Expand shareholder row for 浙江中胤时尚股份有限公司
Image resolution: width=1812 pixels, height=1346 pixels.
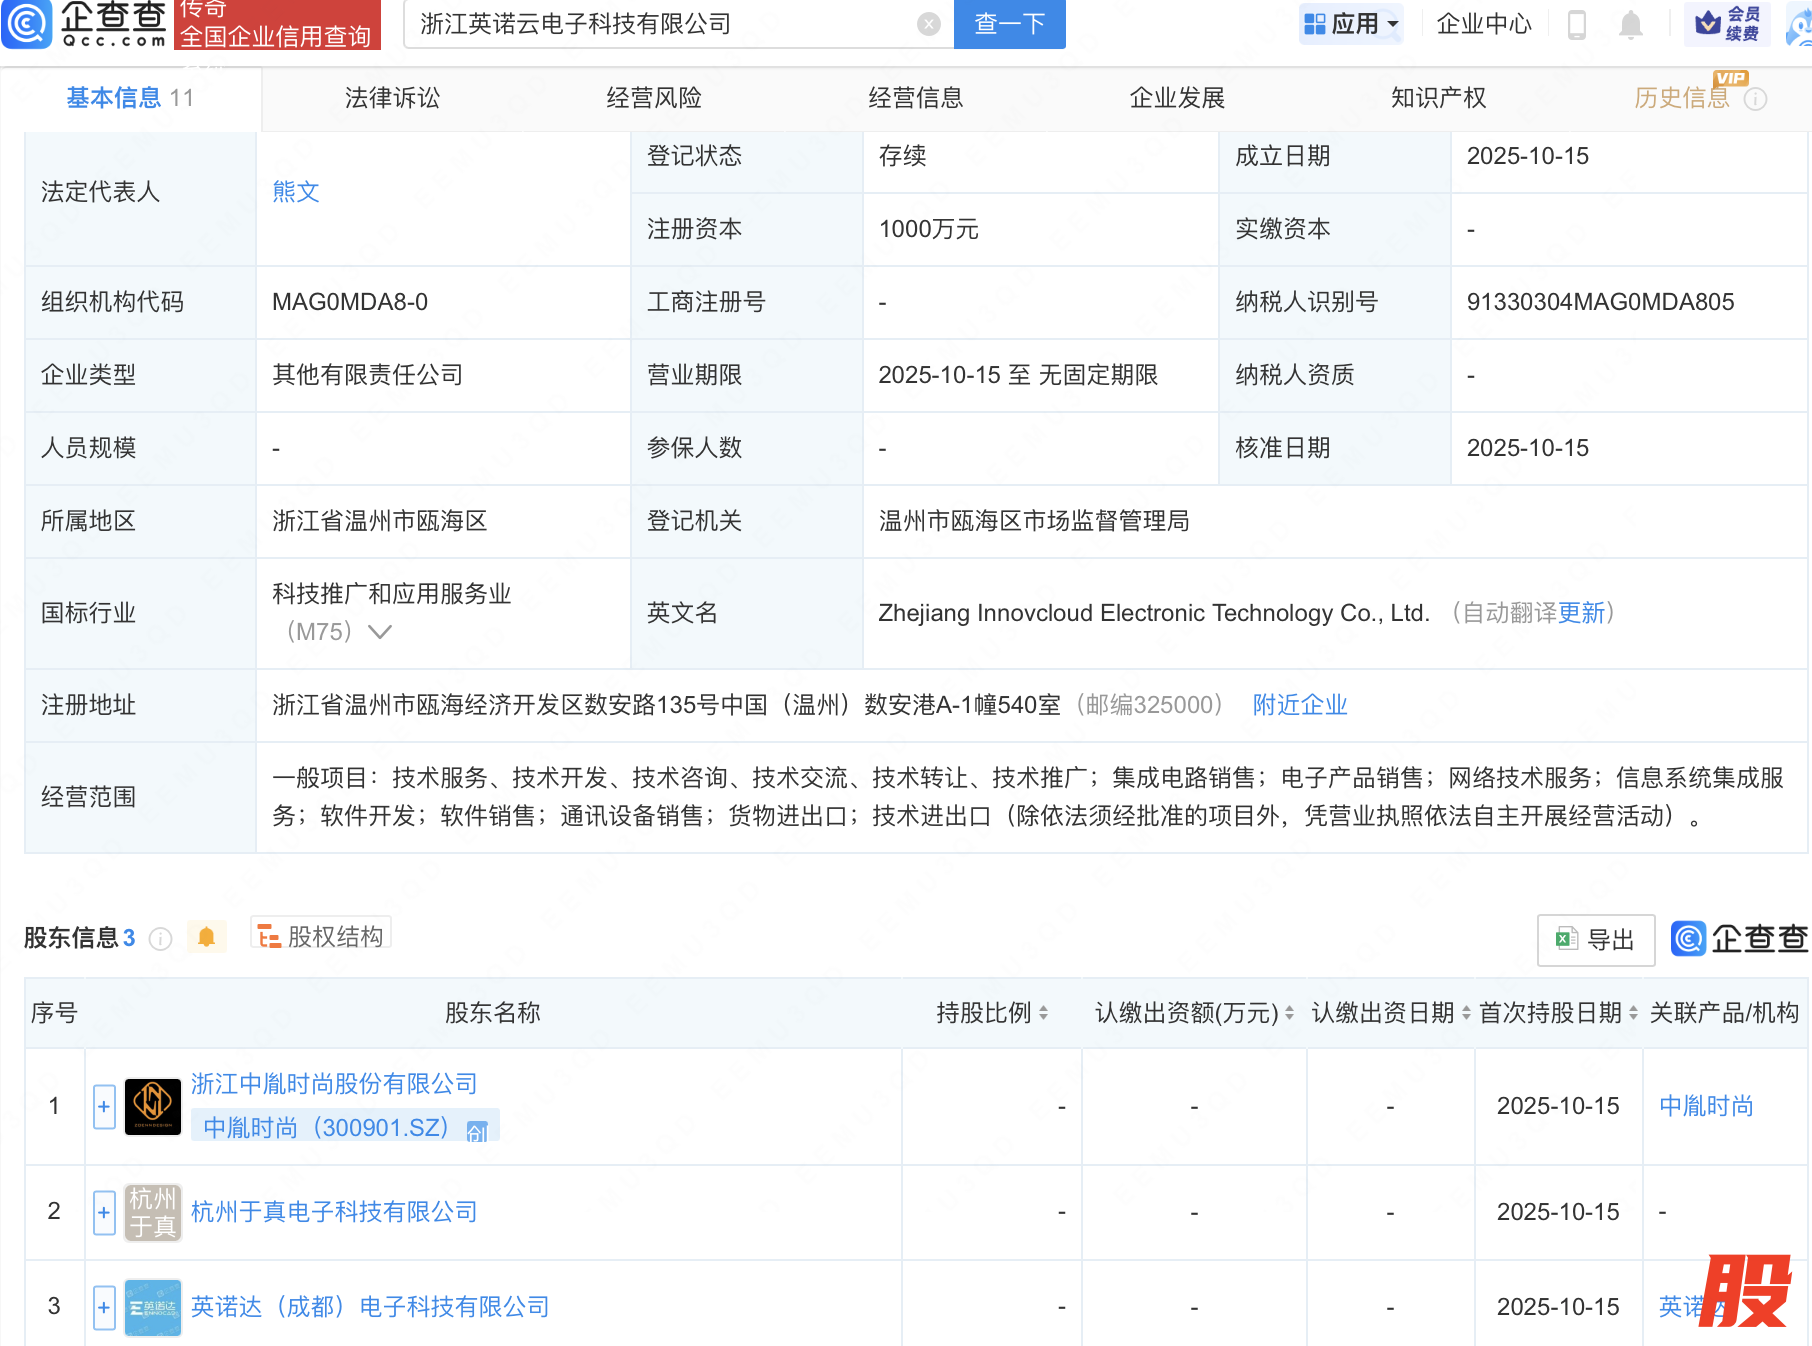[104, 1107]
